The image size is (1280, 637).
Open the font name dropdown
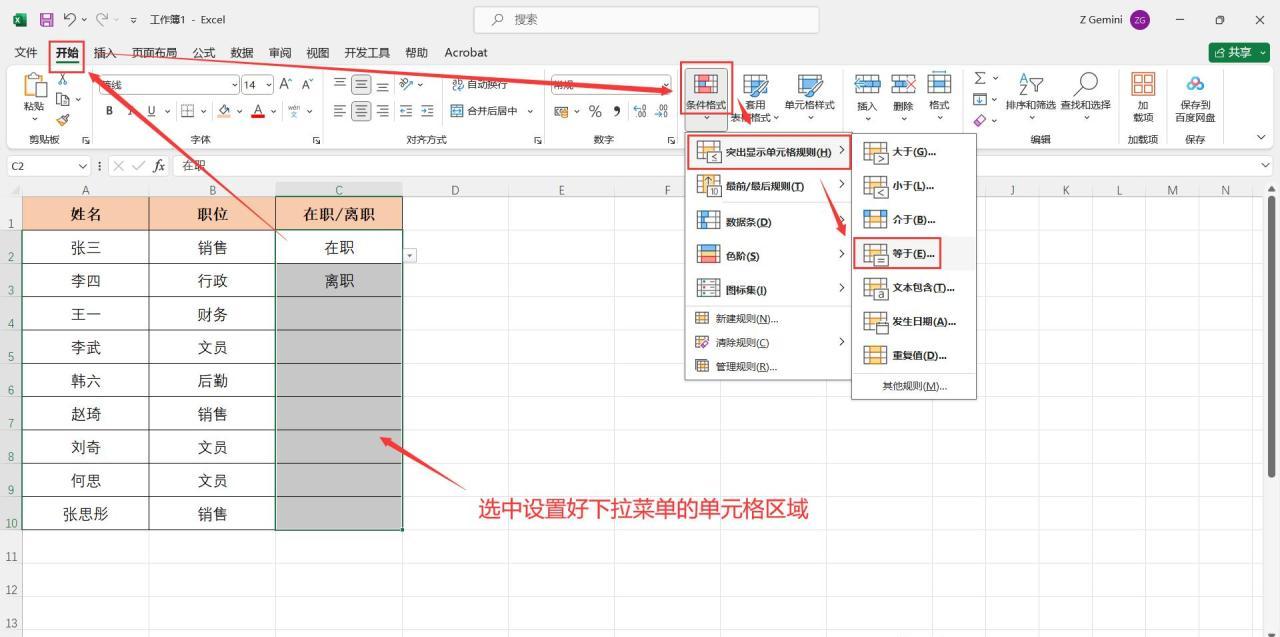pyautogui.click(x=234, y=85)
